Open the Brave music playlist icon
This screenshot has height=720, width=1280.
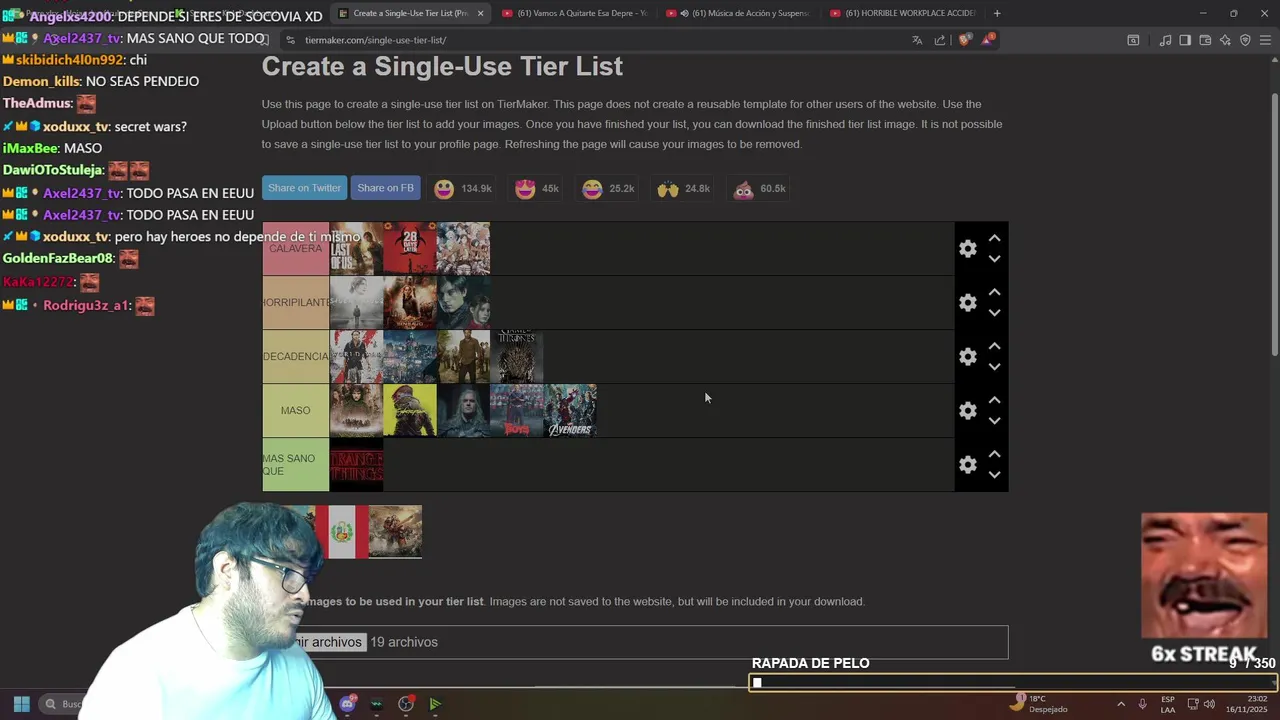pyautogui.click(x=1165, y=40)
